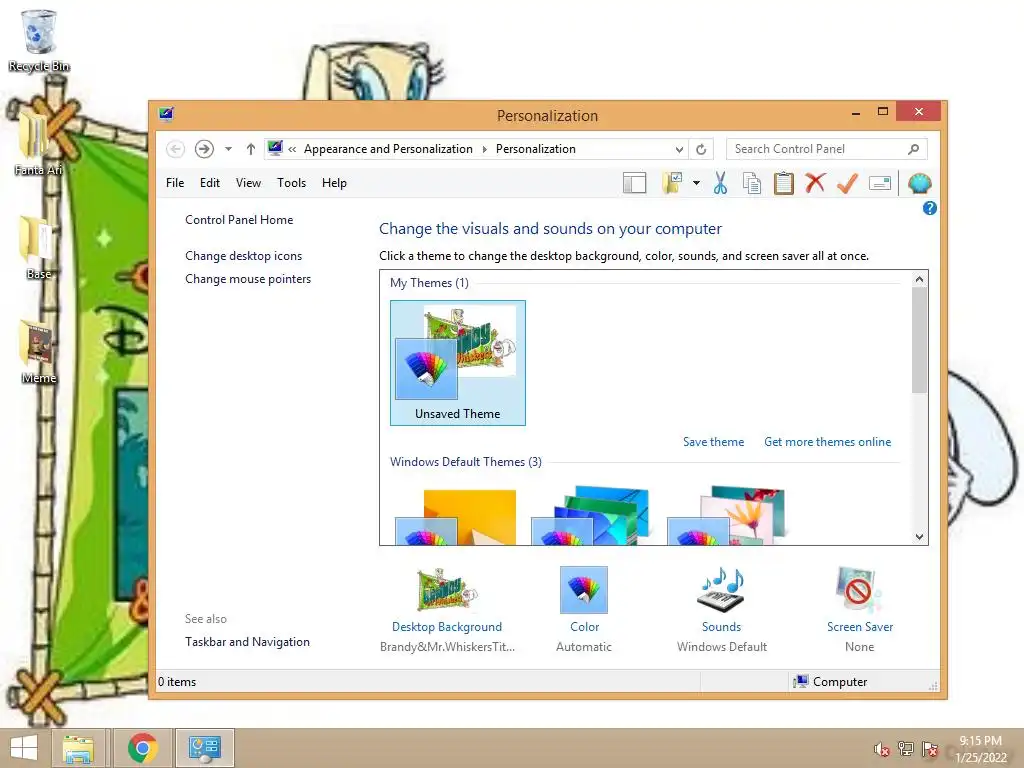Open the Edit menu
Viewport: 1024px width, 768px height.
(210, 183)
